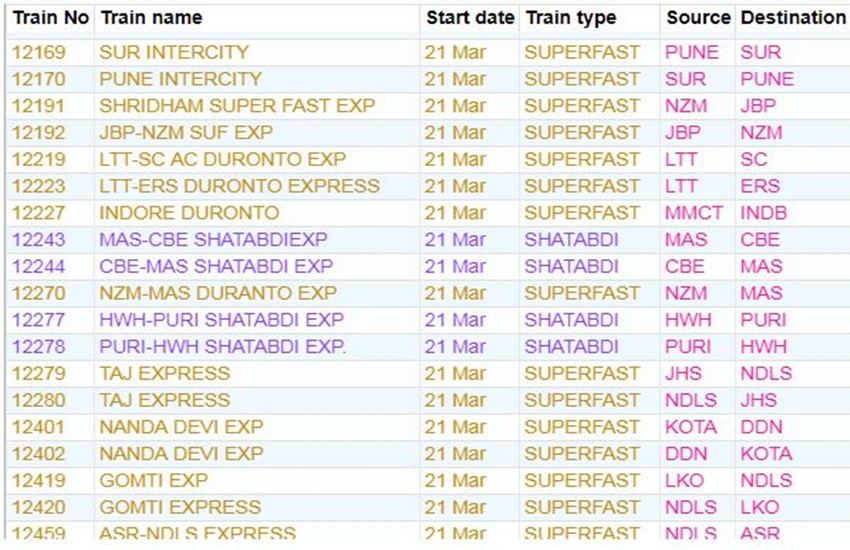This screenshot has height=550, width=850.
Task: Click train number 12244
Action: (39, 267)
